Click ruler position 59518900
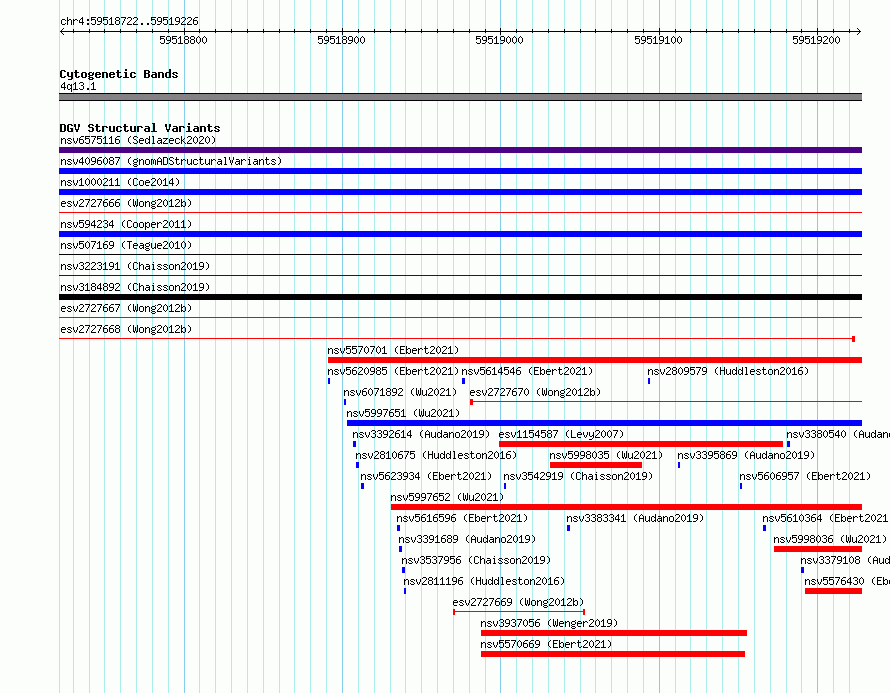The height and width of the screenshot is (693, 890). point(341,40)
